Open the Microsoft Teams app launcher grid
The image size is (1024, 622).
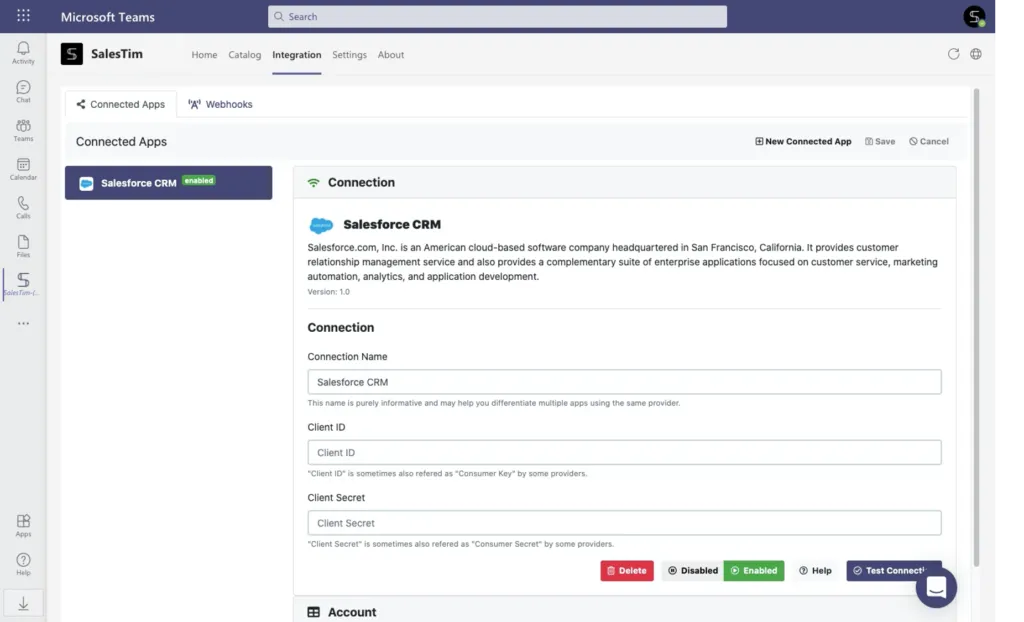24,15
